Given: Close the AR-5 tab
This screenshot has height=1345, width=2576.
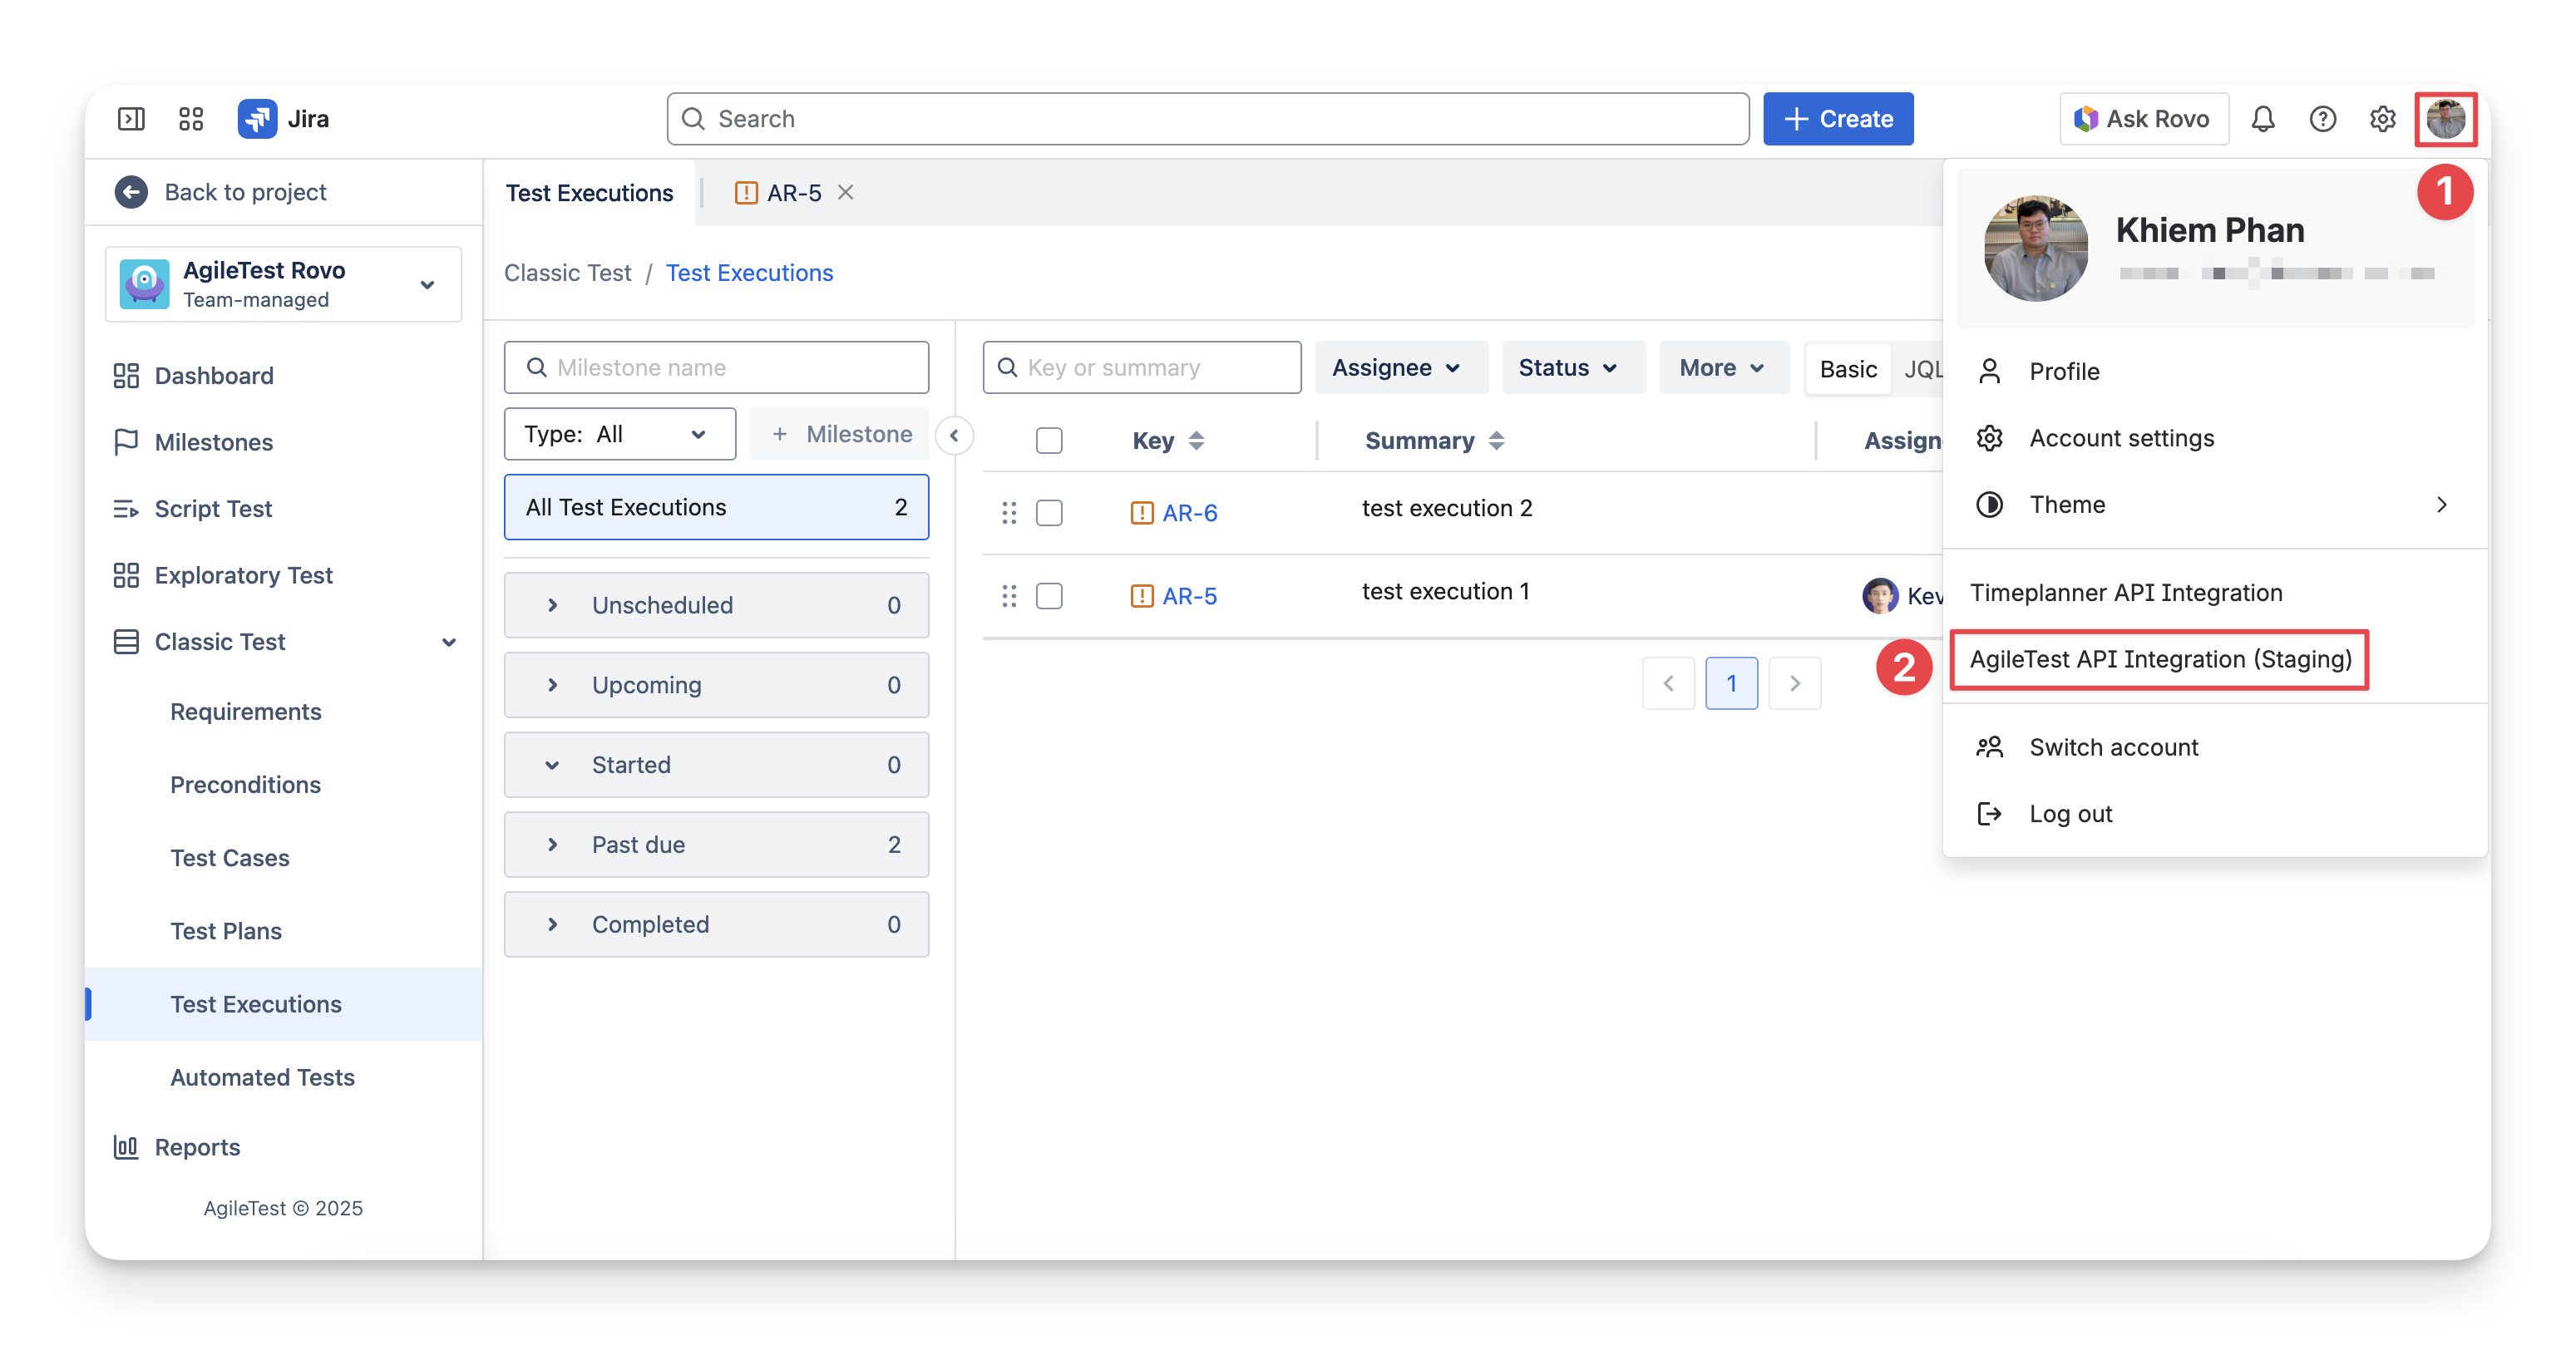Looking at the screenshot, I should coord(846,192).
